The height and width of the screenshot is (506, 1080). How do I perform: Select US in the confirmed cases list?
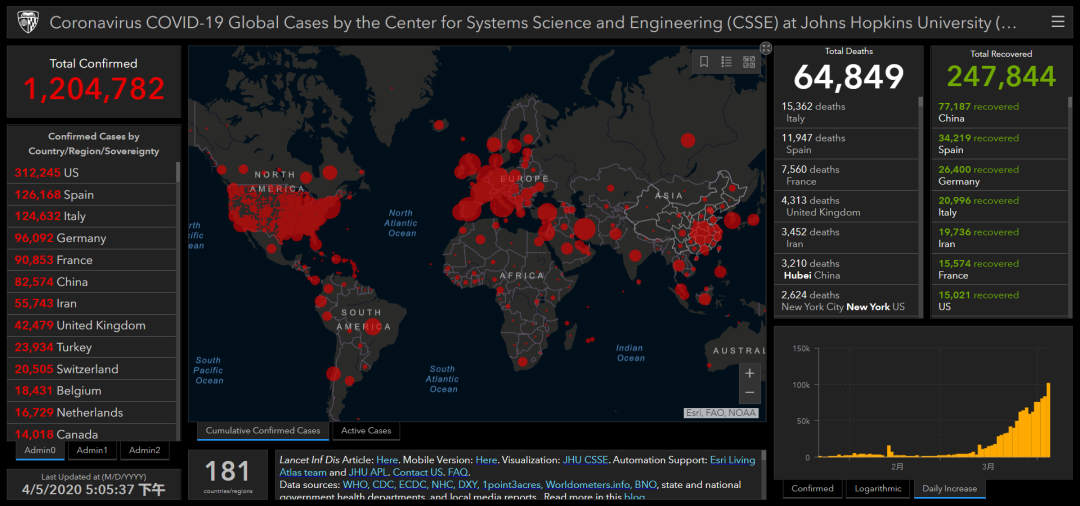(92, 173)
